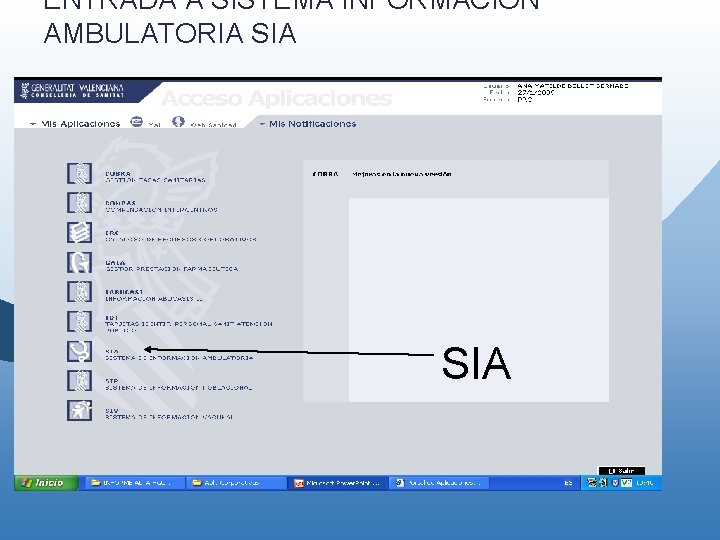Open the Tarjetas identif. personal sanit. icon

click(x=79, y=321)
